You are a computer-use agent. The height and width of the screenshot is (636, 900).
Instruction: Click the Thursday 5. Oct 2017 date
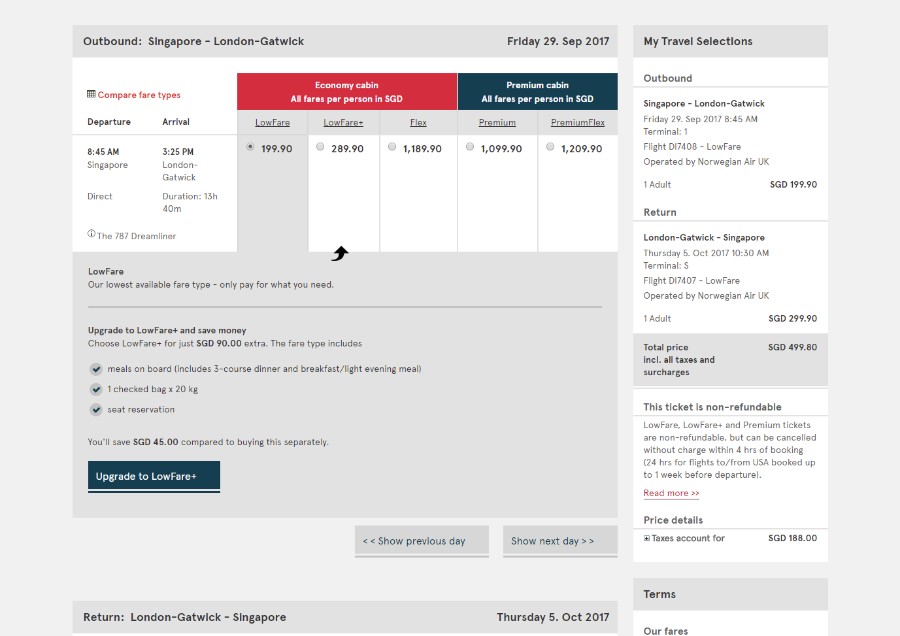(x=553, y=617)
